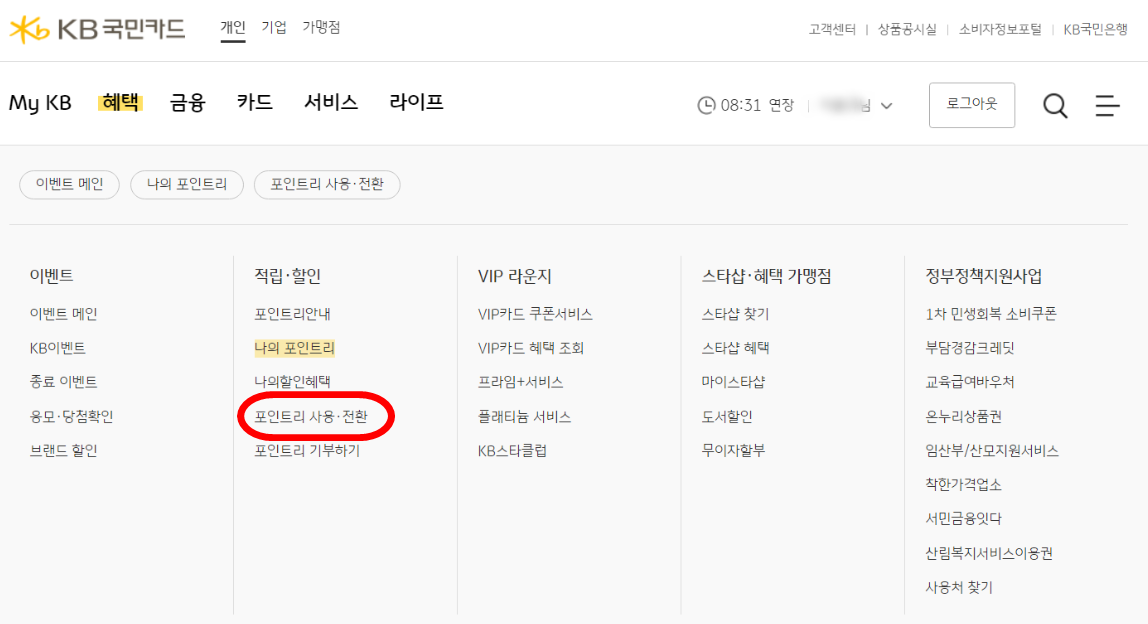
Task: Open 산림복지서비스이용권 link
Action: (x=989, y=553)
